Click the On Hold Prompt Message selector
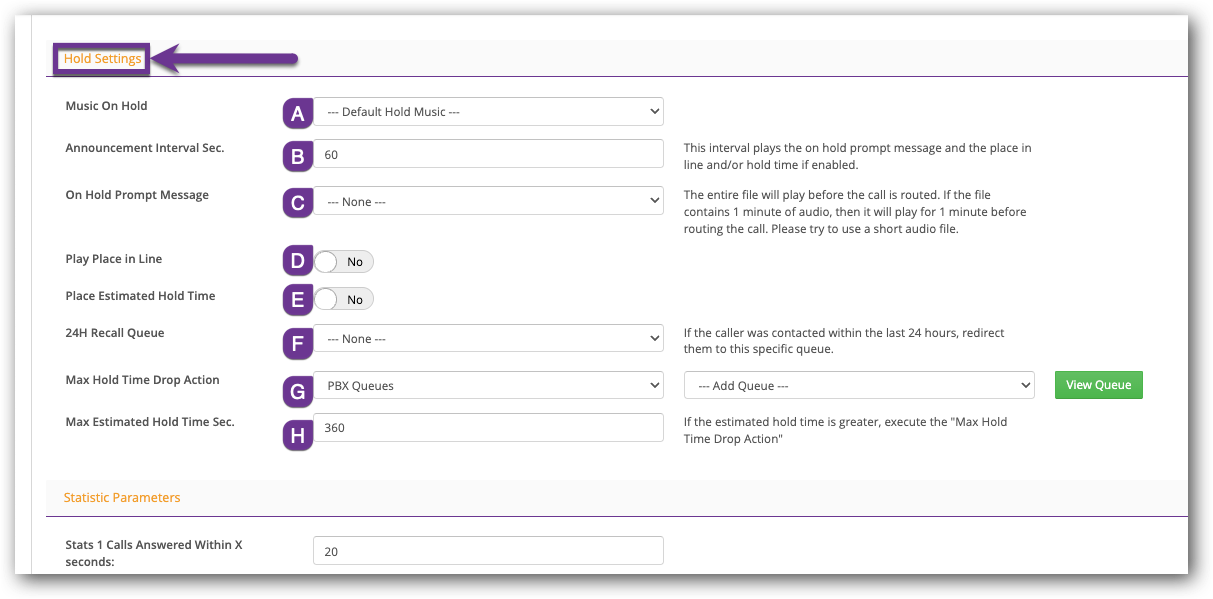The height and width of the screenshot is (599, 1213). (x=488, y=200)
